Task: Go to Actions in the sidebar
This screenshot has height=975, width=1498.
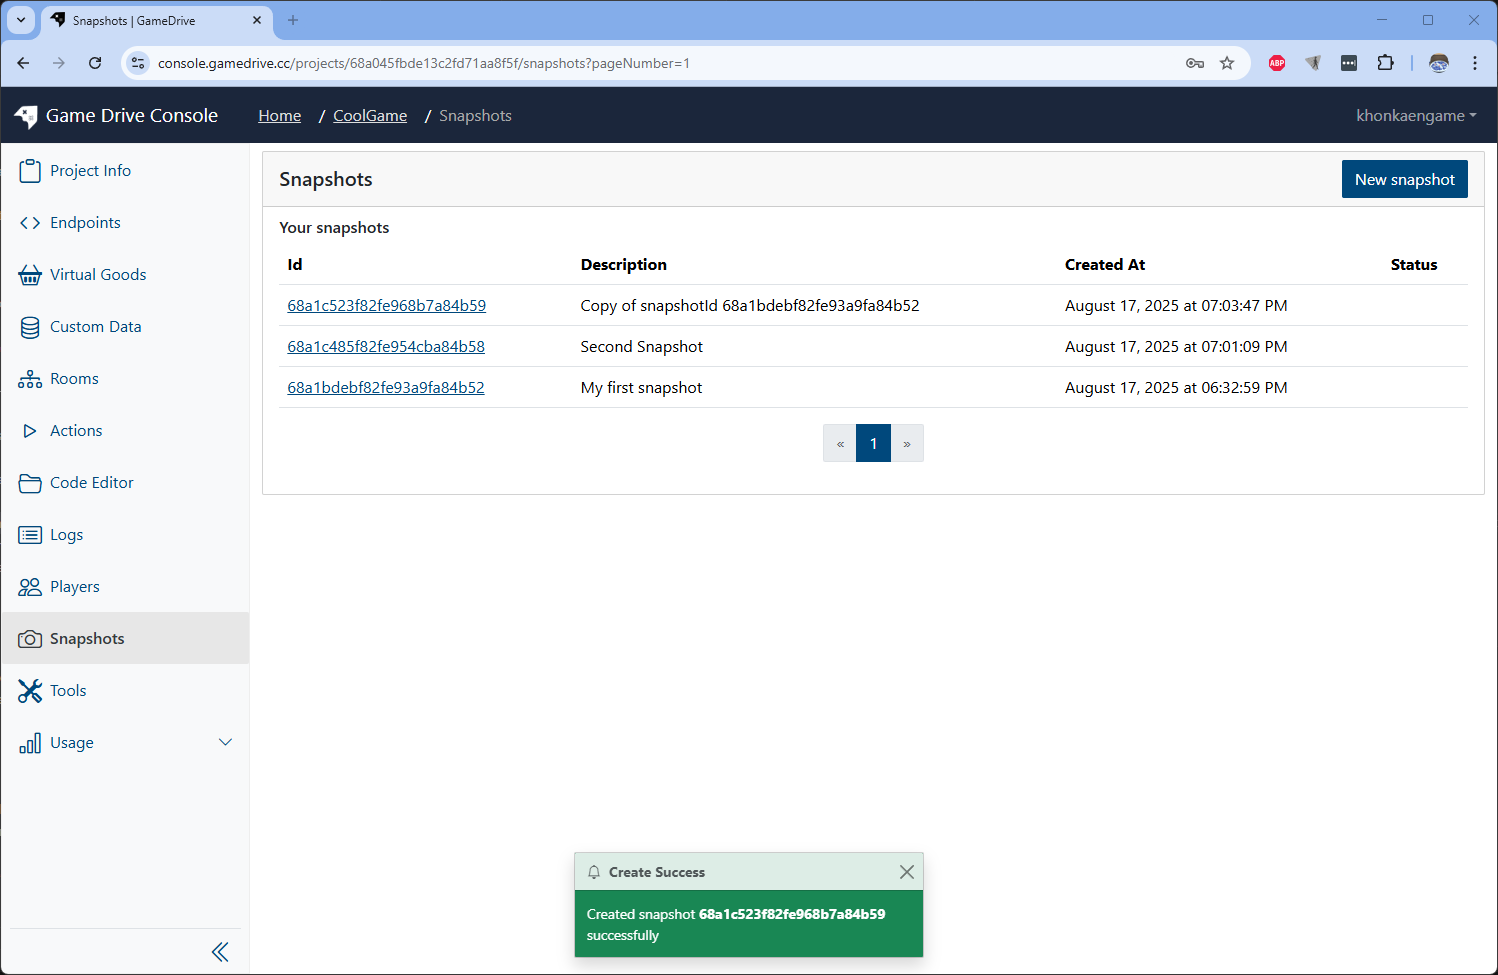Action: click(x=76, y=431)
